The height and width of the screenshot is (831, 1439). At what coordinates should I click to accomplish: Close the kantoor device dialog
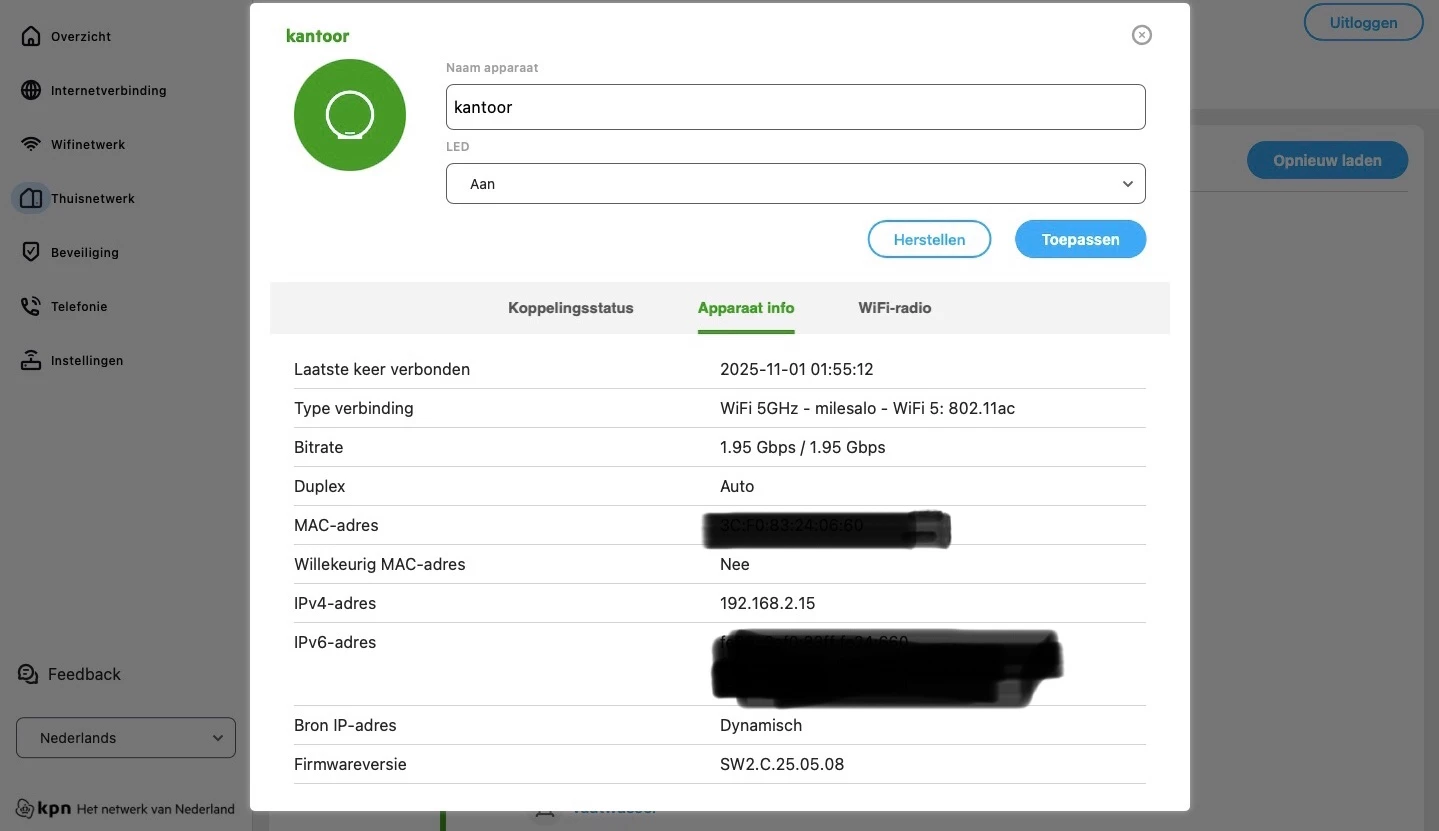tap(1142, 35)
